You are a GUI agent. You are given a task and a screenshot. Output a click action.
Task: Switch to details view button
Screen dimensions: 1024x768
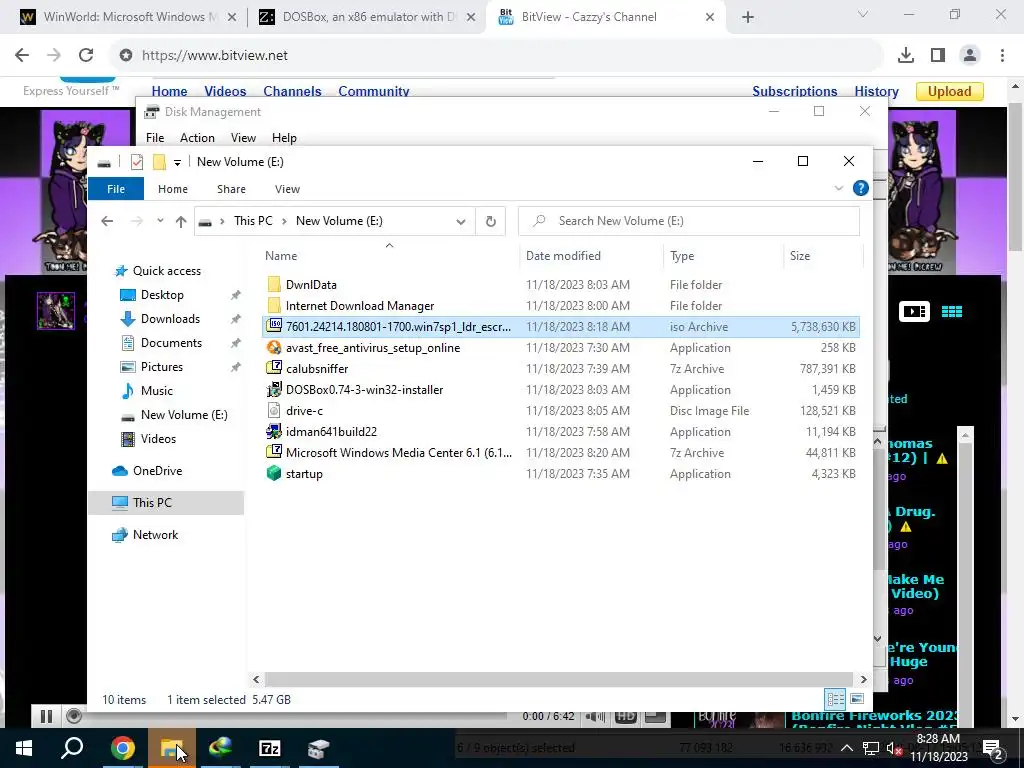835,699
